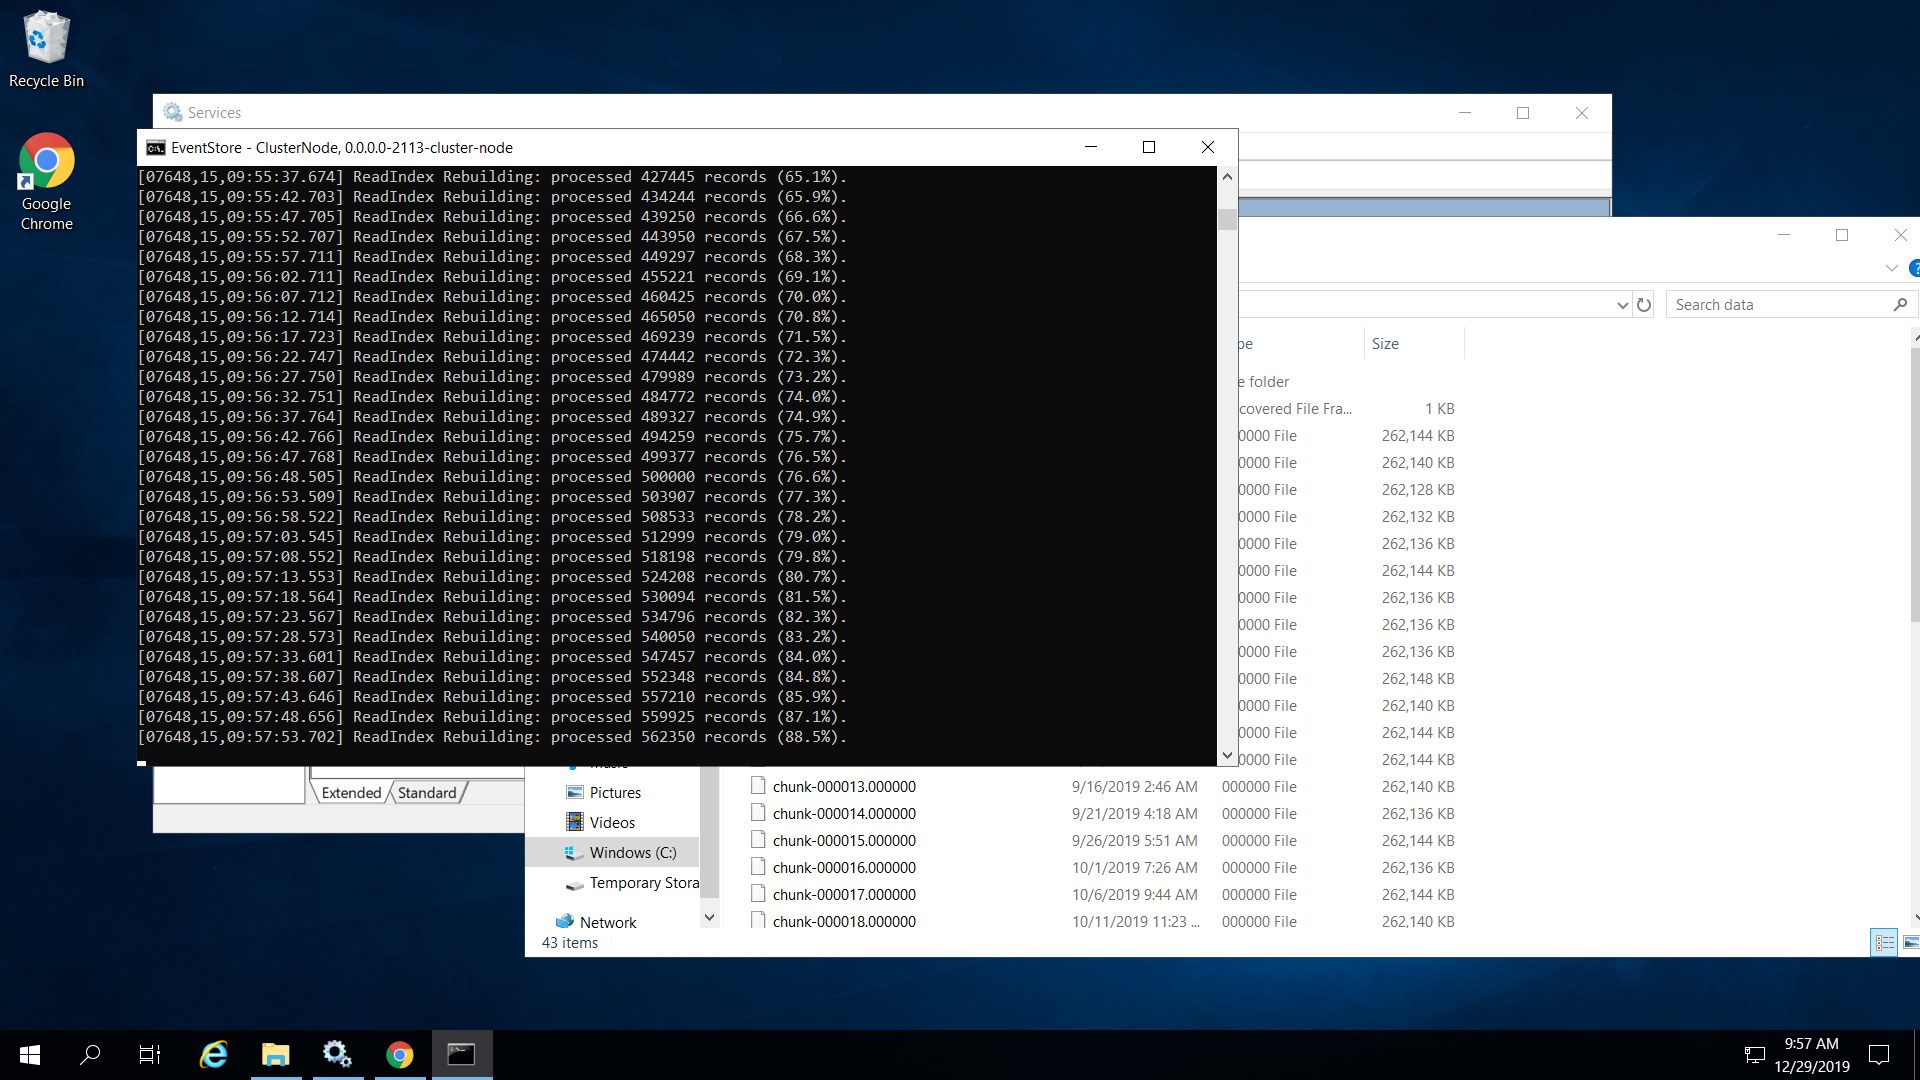Sort files by the Size column header

(1385, 344)
